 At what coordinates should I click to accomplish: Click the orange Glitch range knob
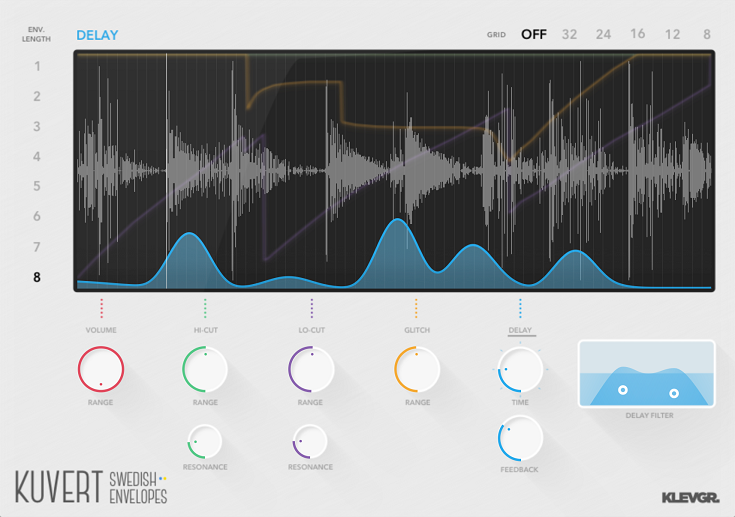click(417, 369)
